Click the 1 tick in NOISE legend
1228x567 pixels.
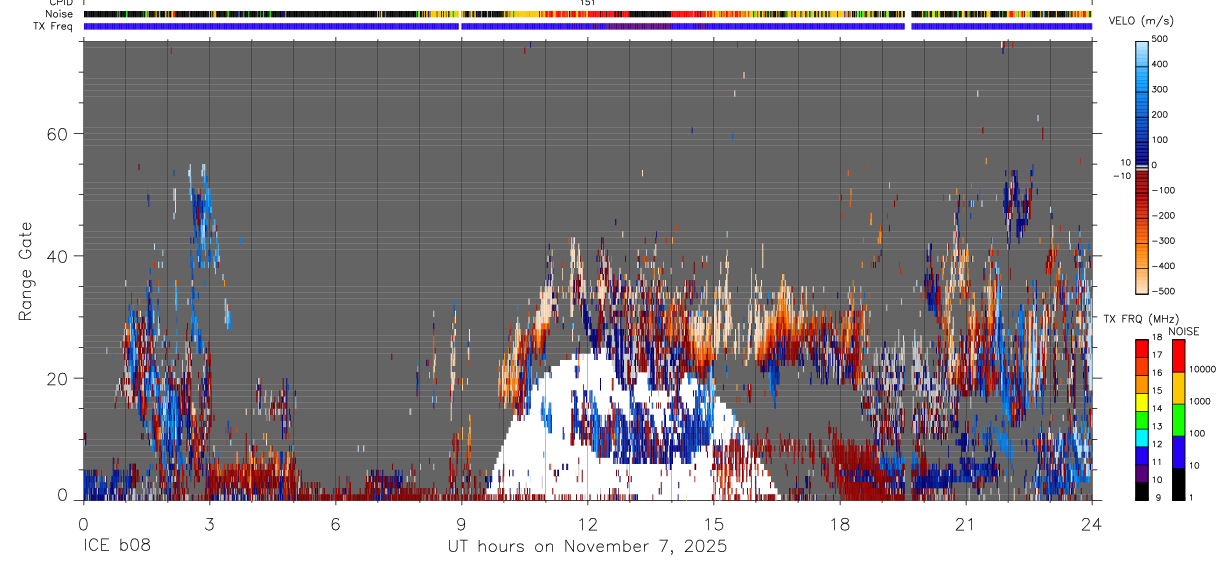click(1190, 497)
